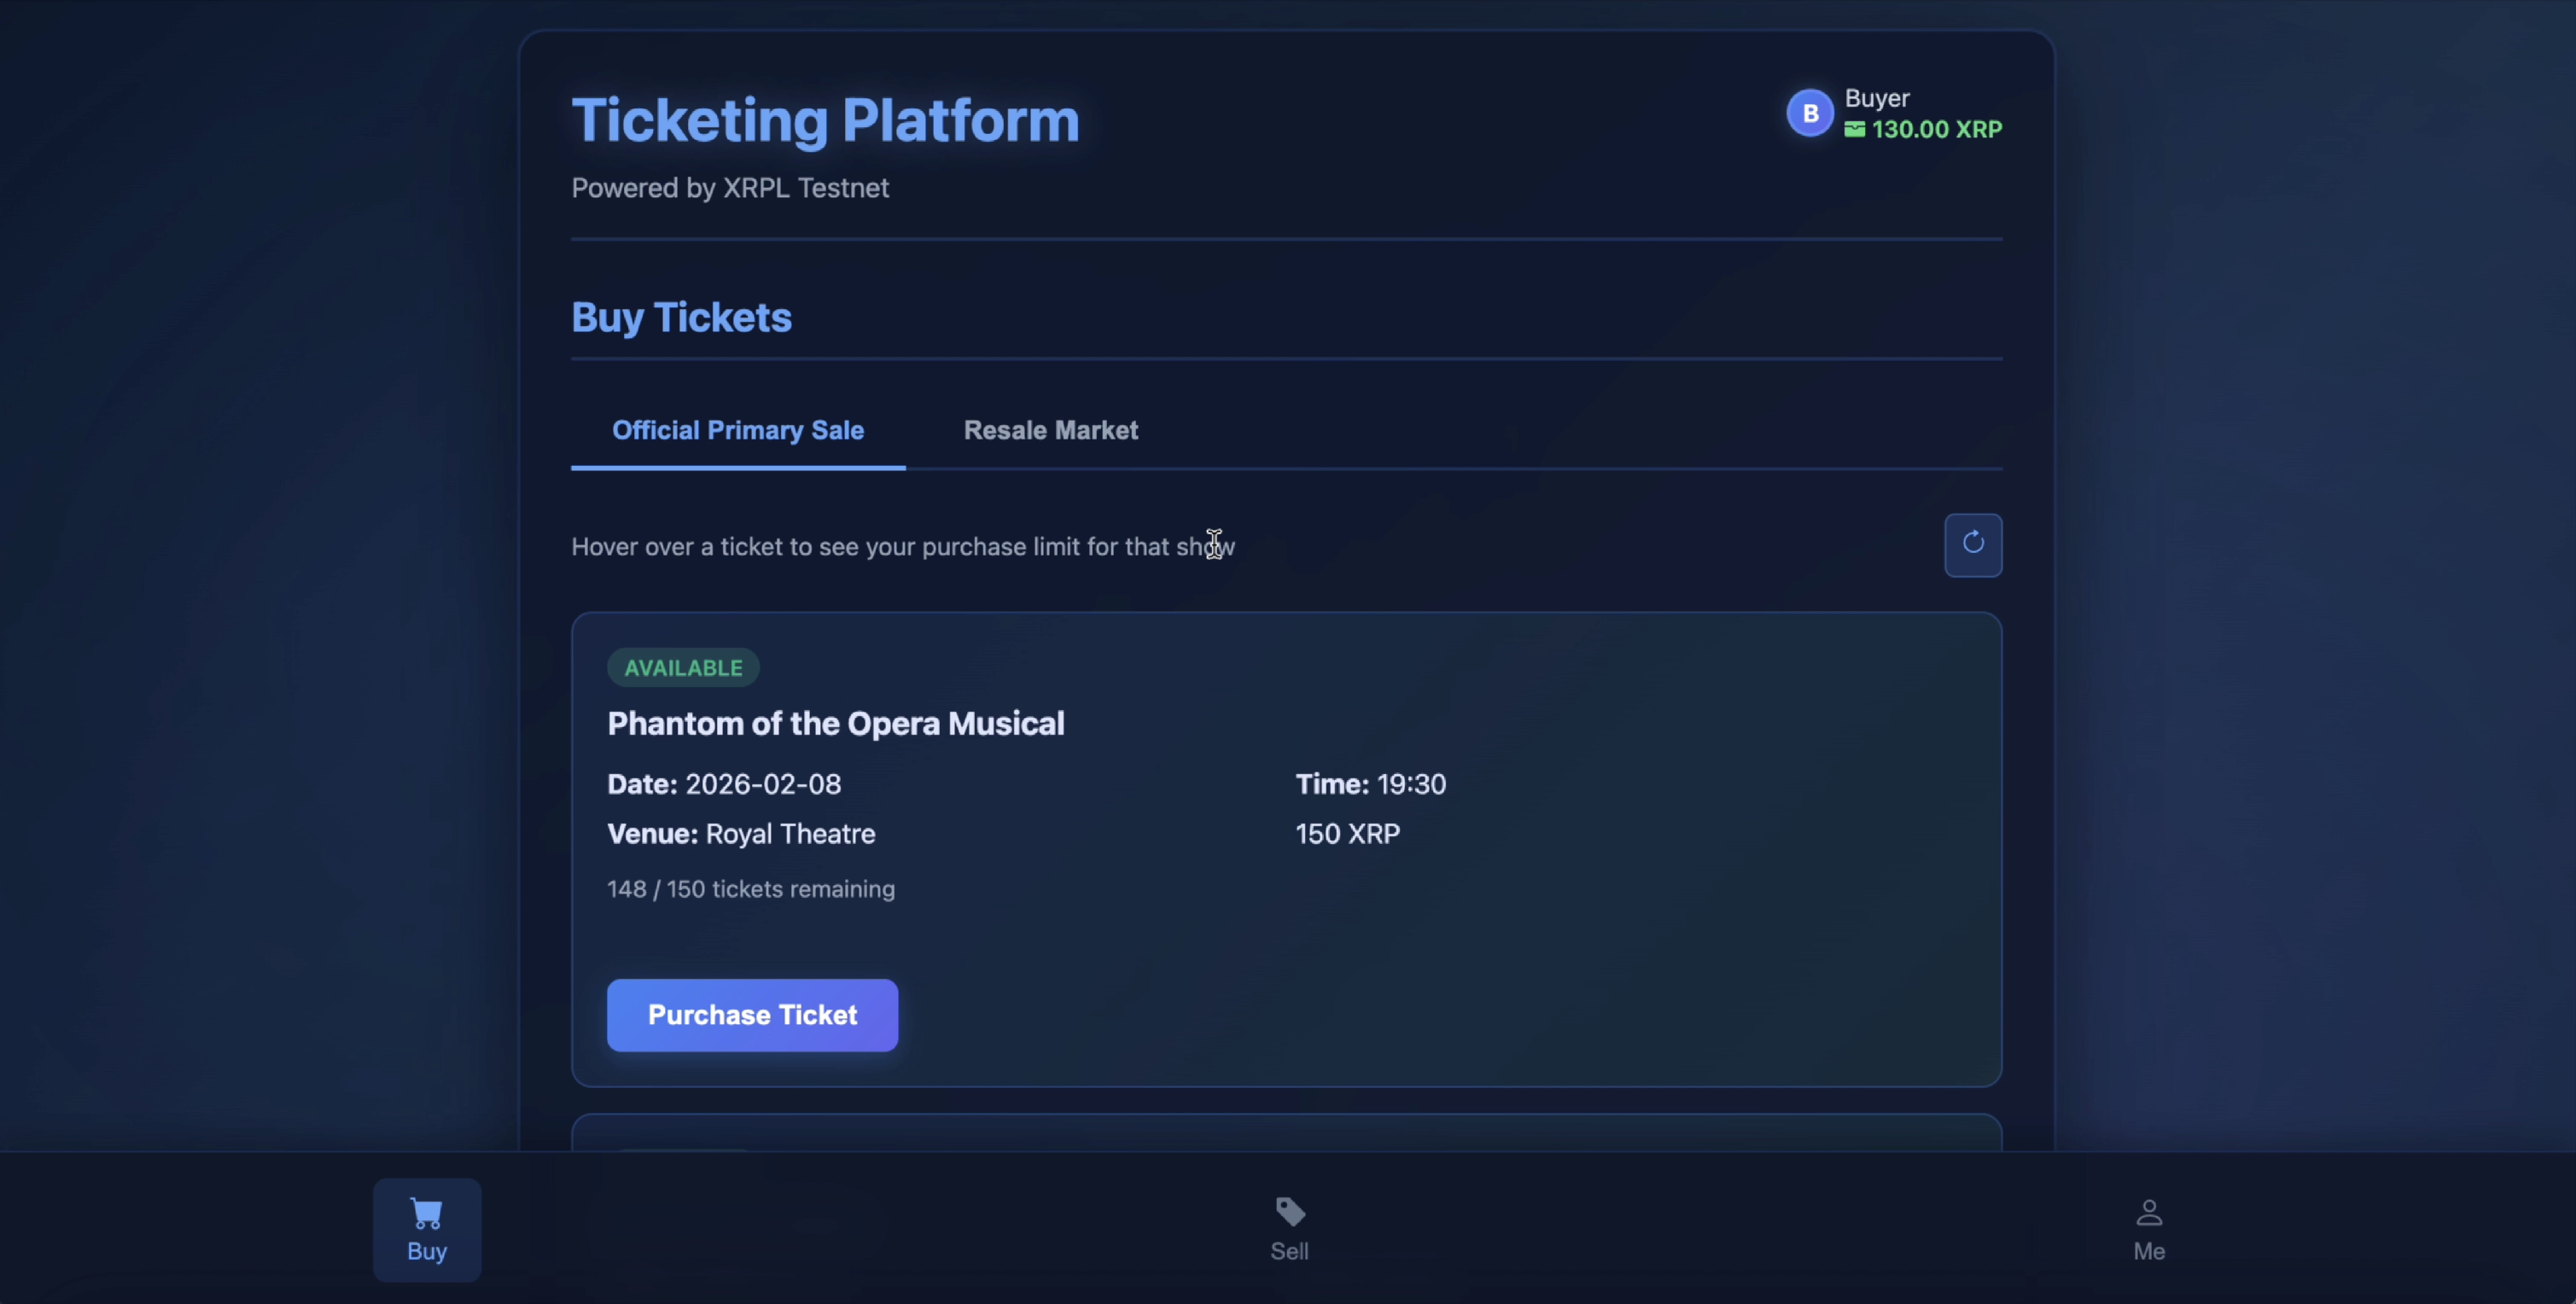Click the Ticketing Platform heading
2576x1304 pixels.
point(825,120)
